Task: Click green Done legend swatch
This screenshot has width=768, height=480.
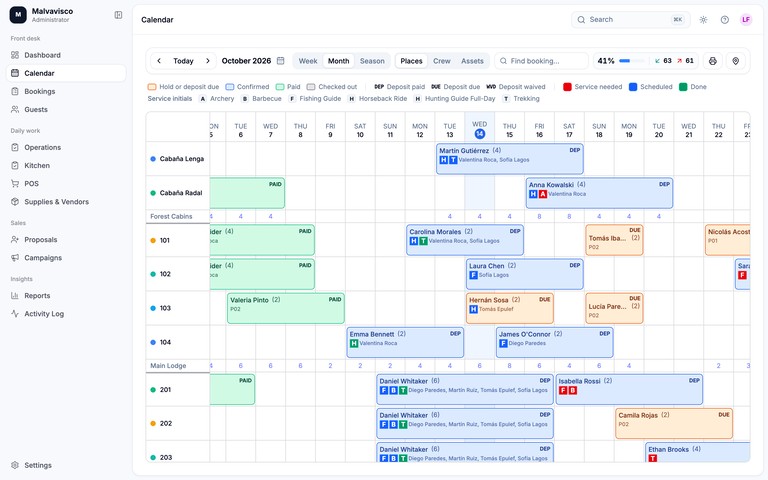Action: [x=683, y=87]
